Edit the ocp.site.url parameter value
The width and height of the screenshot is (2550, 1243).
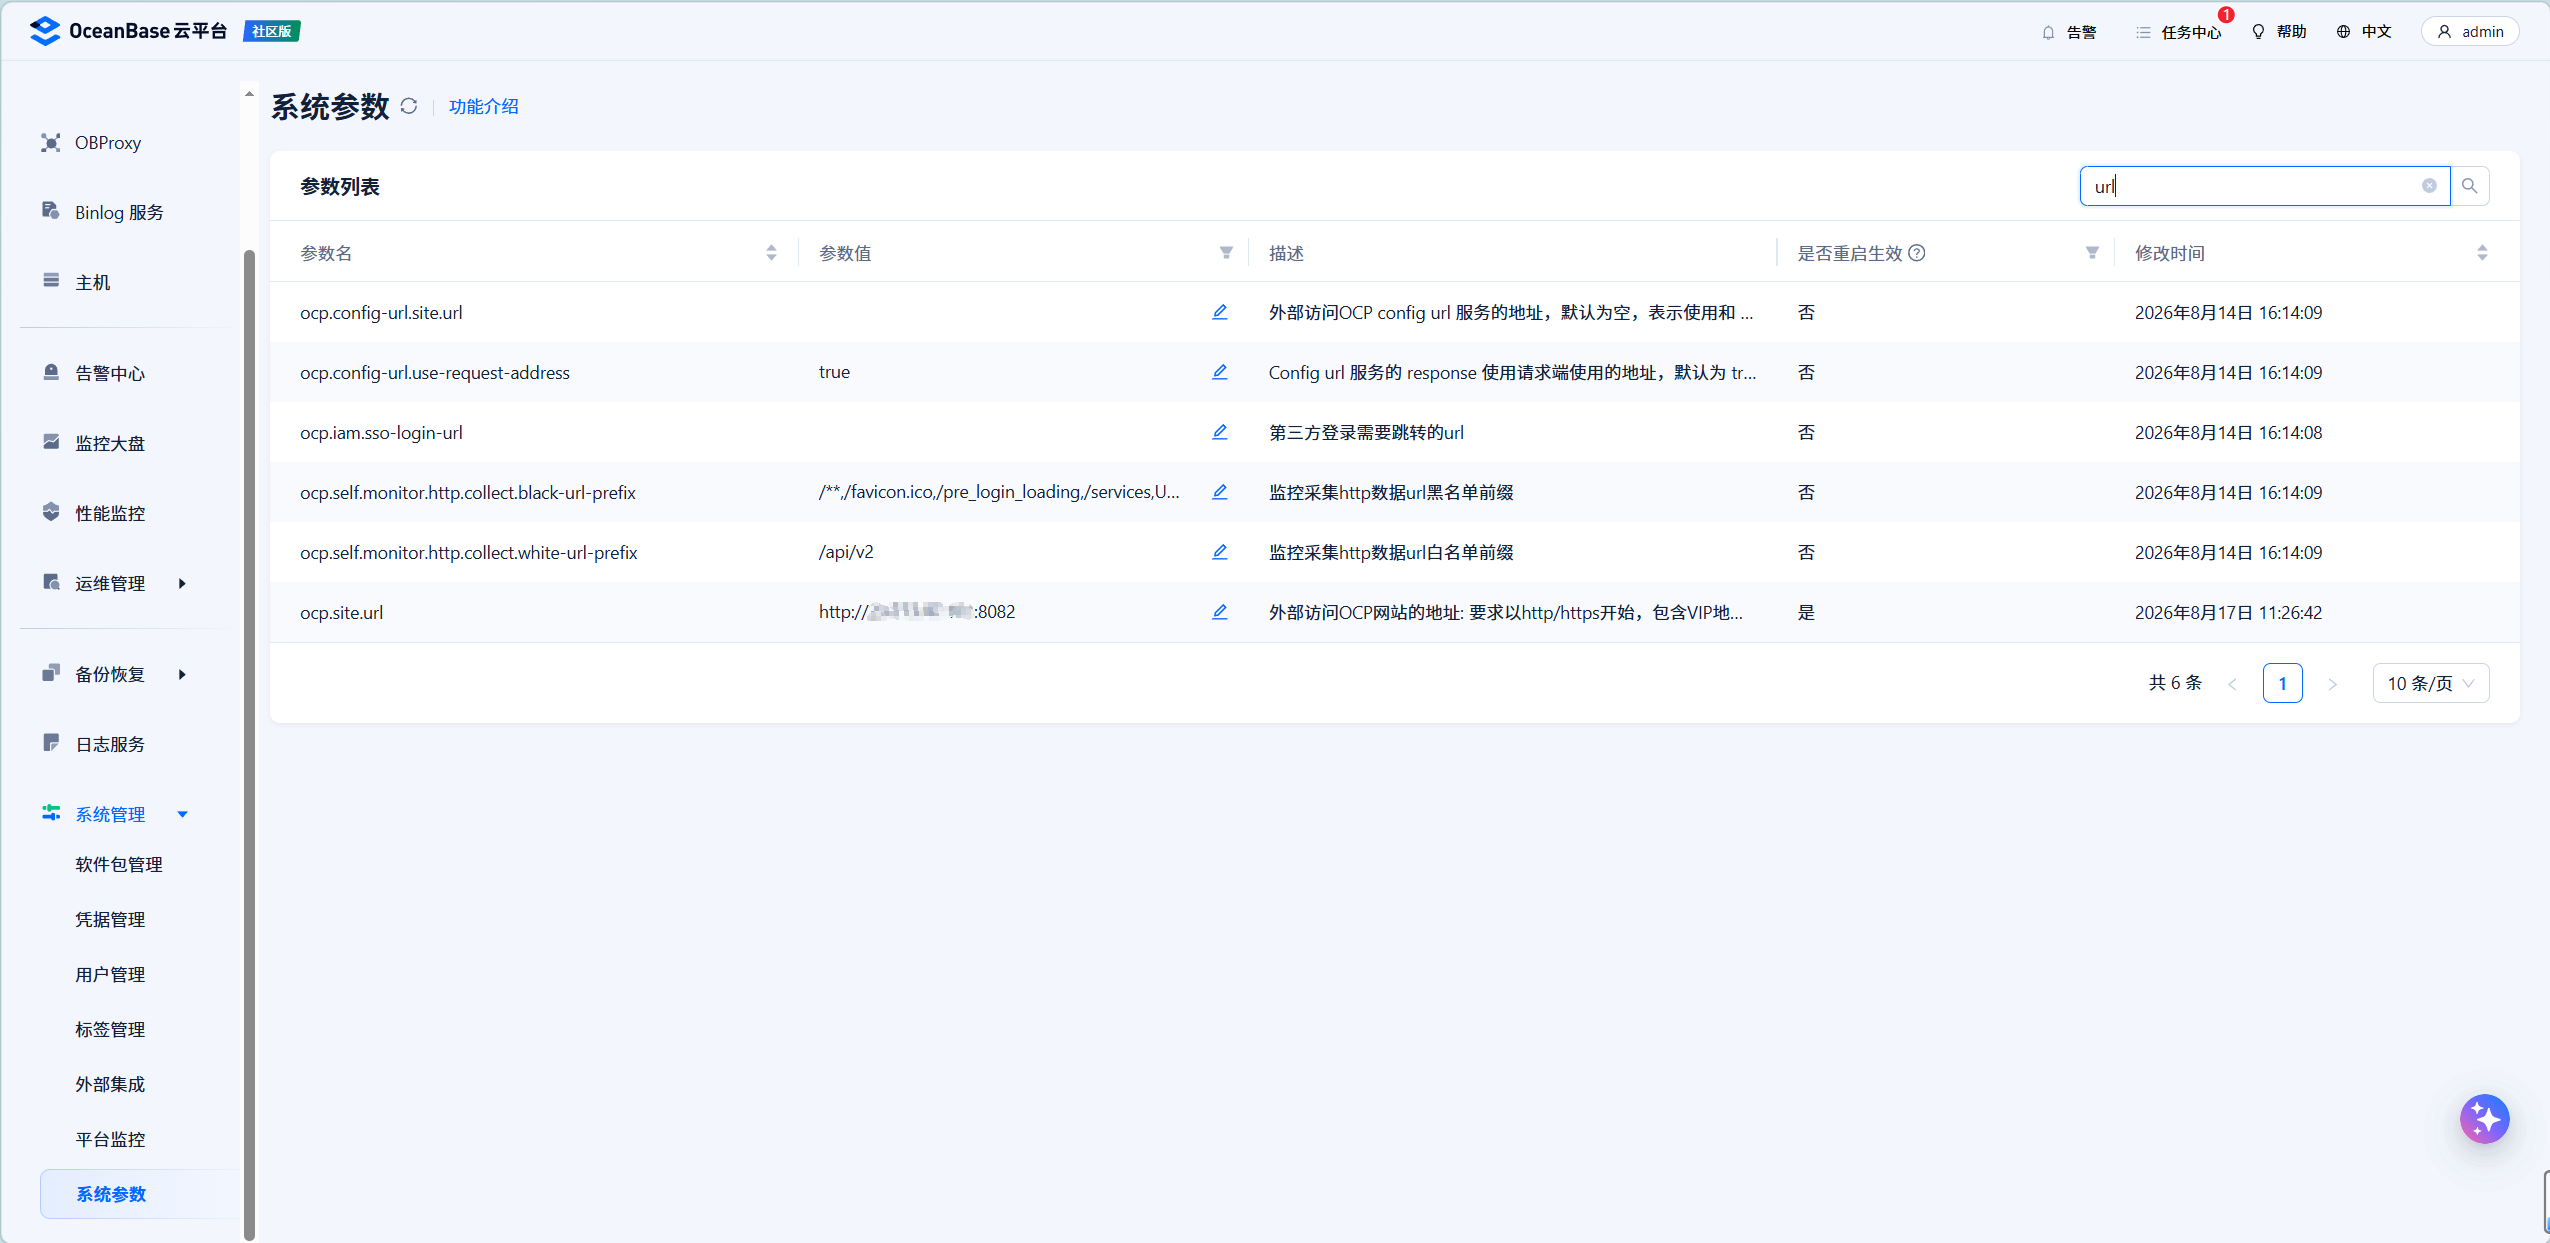[x=1220, y=612]
